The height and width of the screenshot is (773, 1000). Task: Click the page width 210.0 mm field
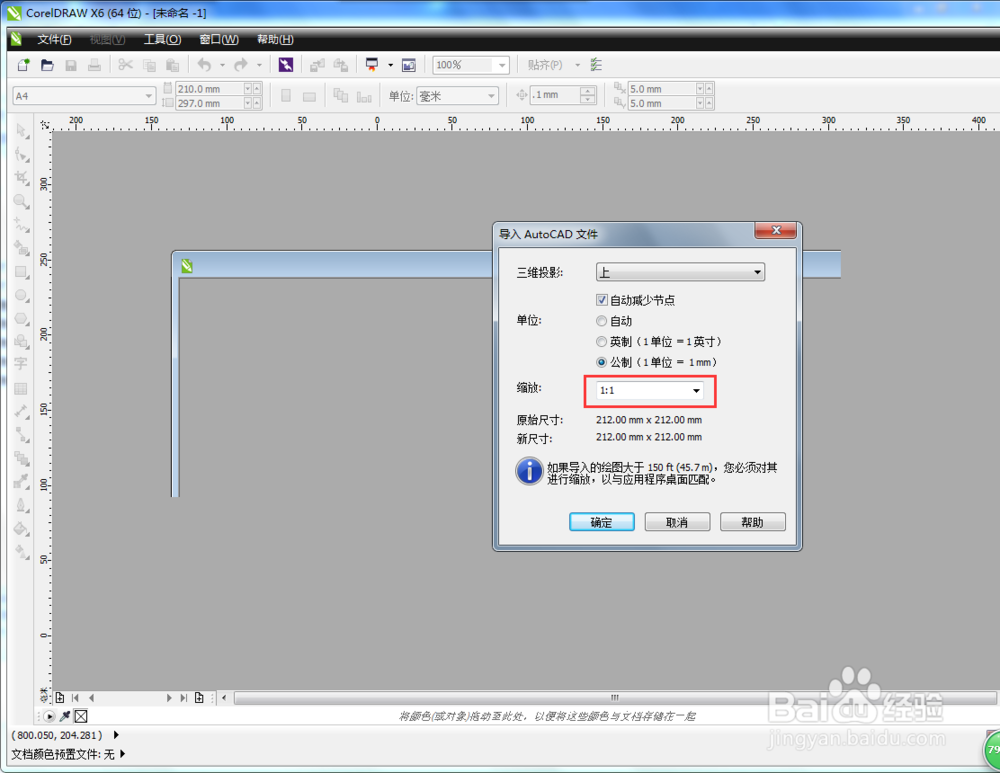tap(210, 89)
